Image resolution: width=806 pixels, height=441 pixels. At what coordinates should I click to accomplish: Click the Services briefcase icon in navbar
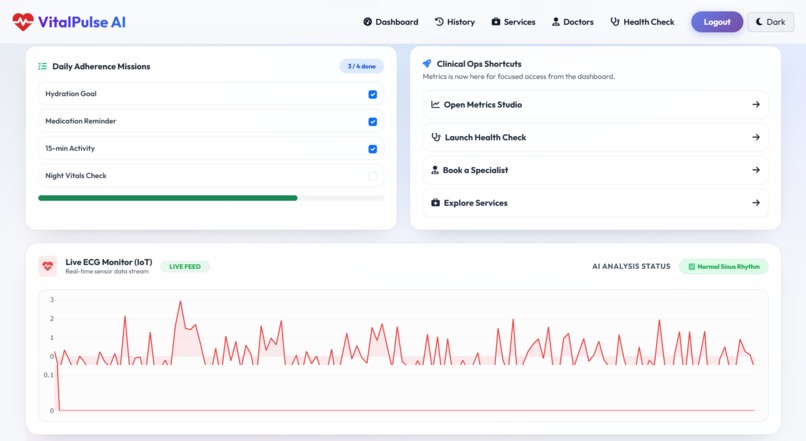click(496, 22)
